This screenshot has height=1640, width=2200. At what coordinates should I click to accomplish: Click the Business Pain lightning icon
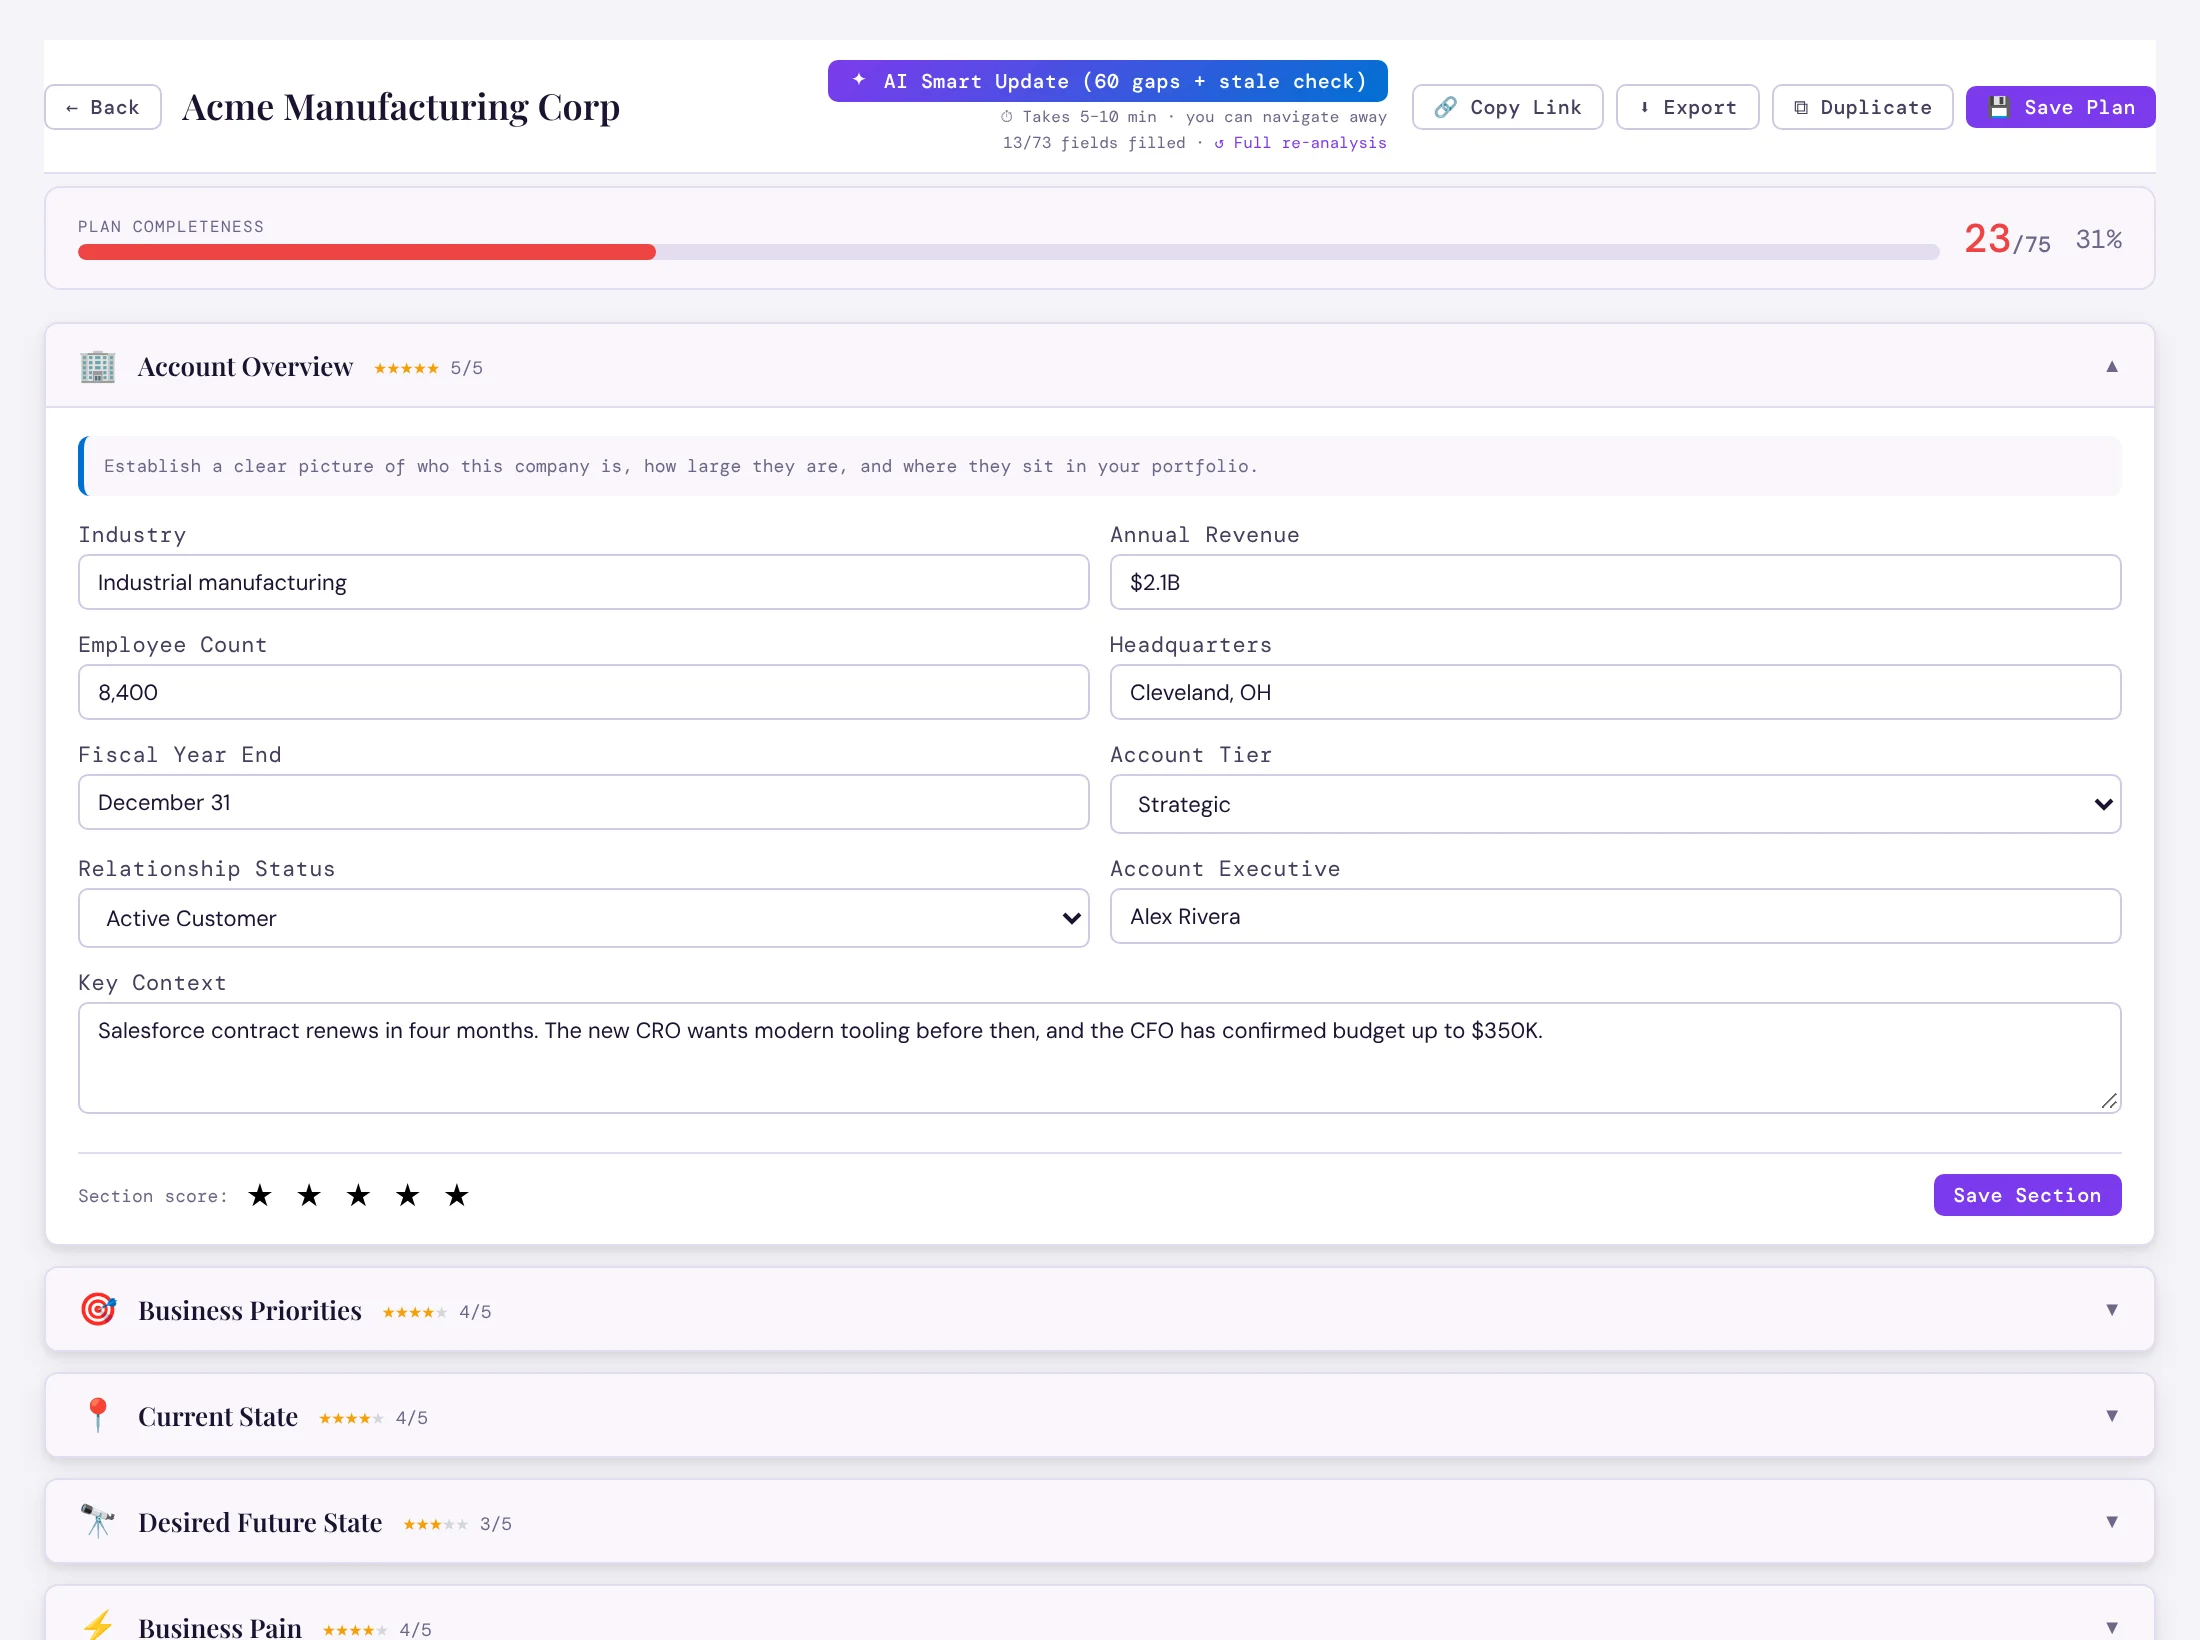[x=98, y=1625]
